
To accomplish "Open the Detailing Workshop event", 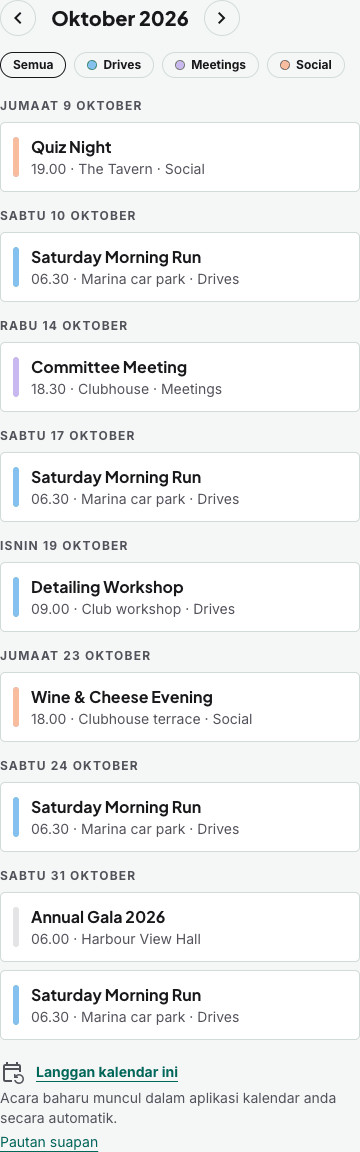I will click(x=180, y=597).
